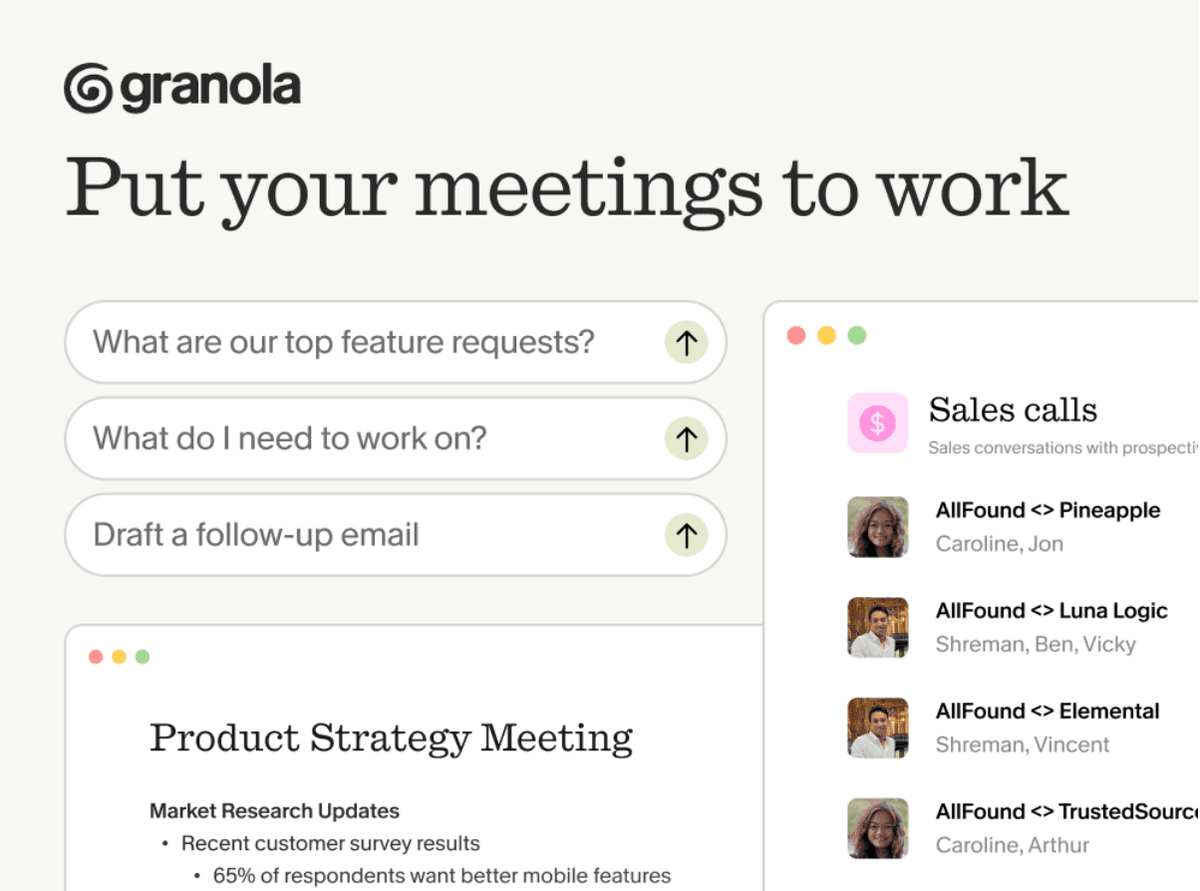Click the Product Strategy Meeting title
Screen dimensions: 1200x891
[x=391, y=738]
